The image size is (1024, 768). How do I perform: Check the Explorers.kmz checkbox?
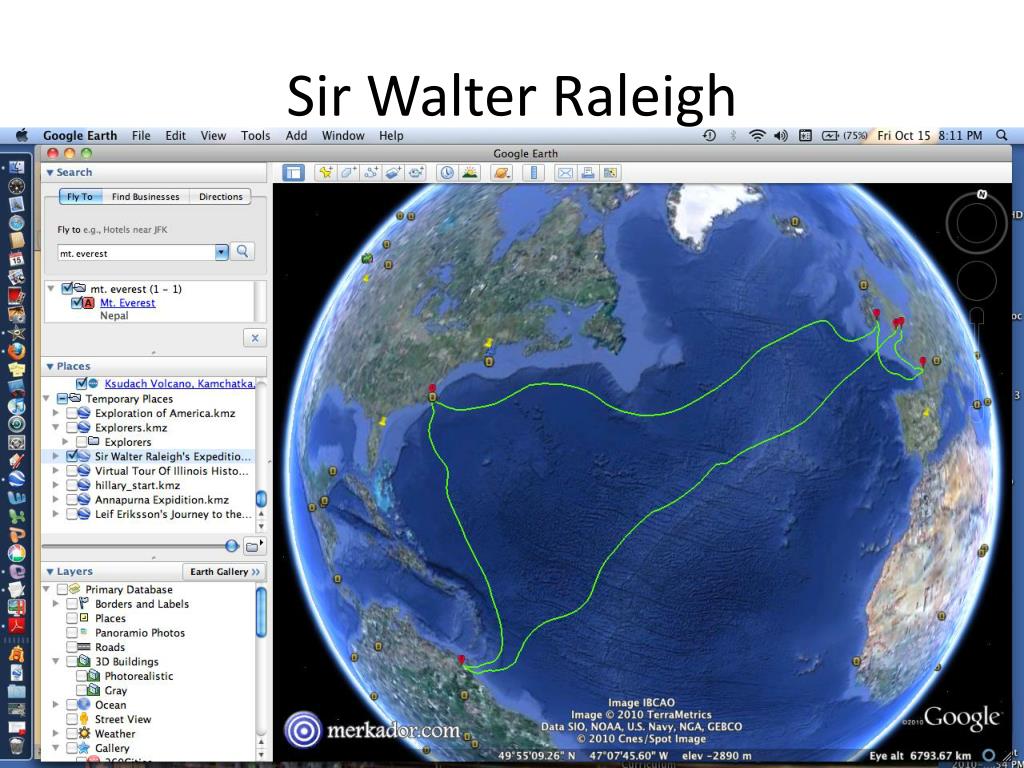72,428
